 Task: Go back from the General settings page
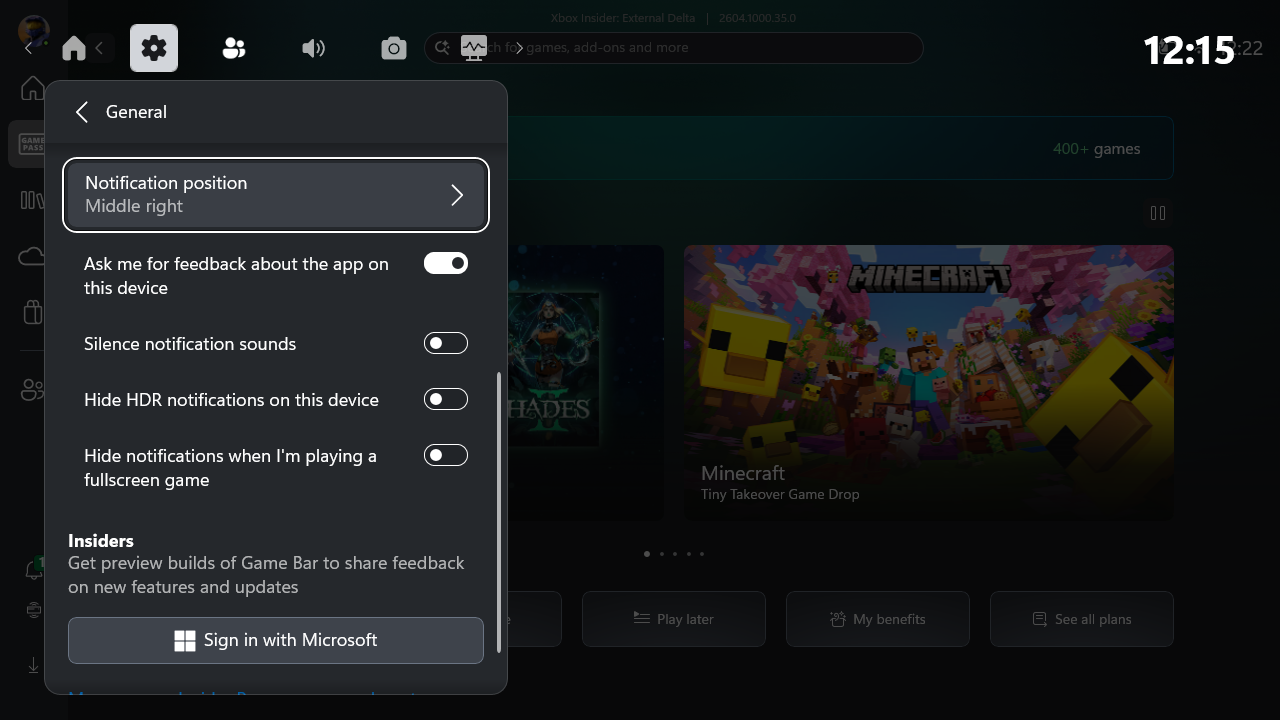(x=81, y=111)
